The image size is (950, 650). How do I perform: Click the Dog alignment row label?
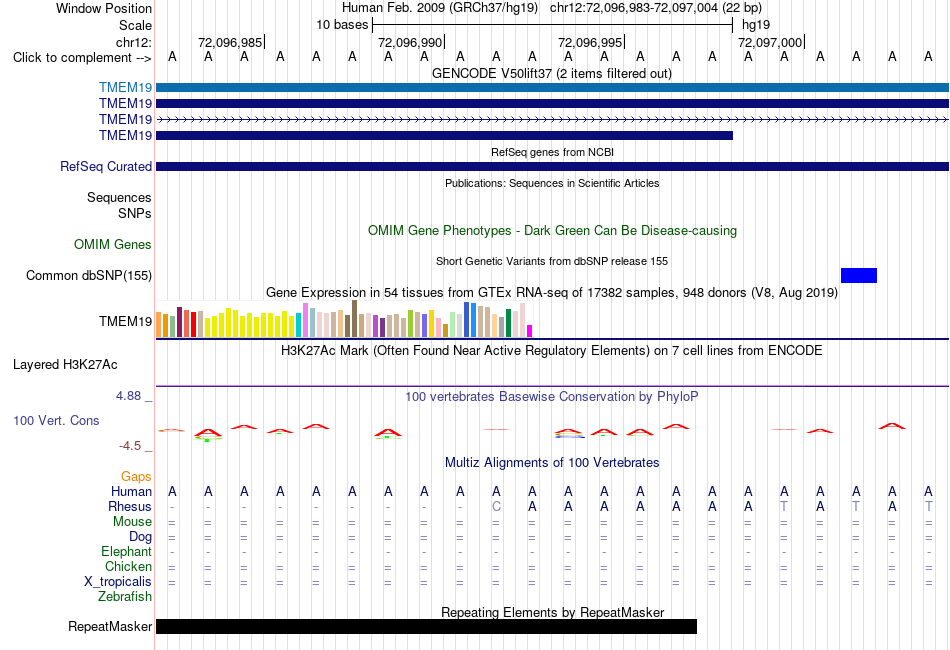click(140, 537)
